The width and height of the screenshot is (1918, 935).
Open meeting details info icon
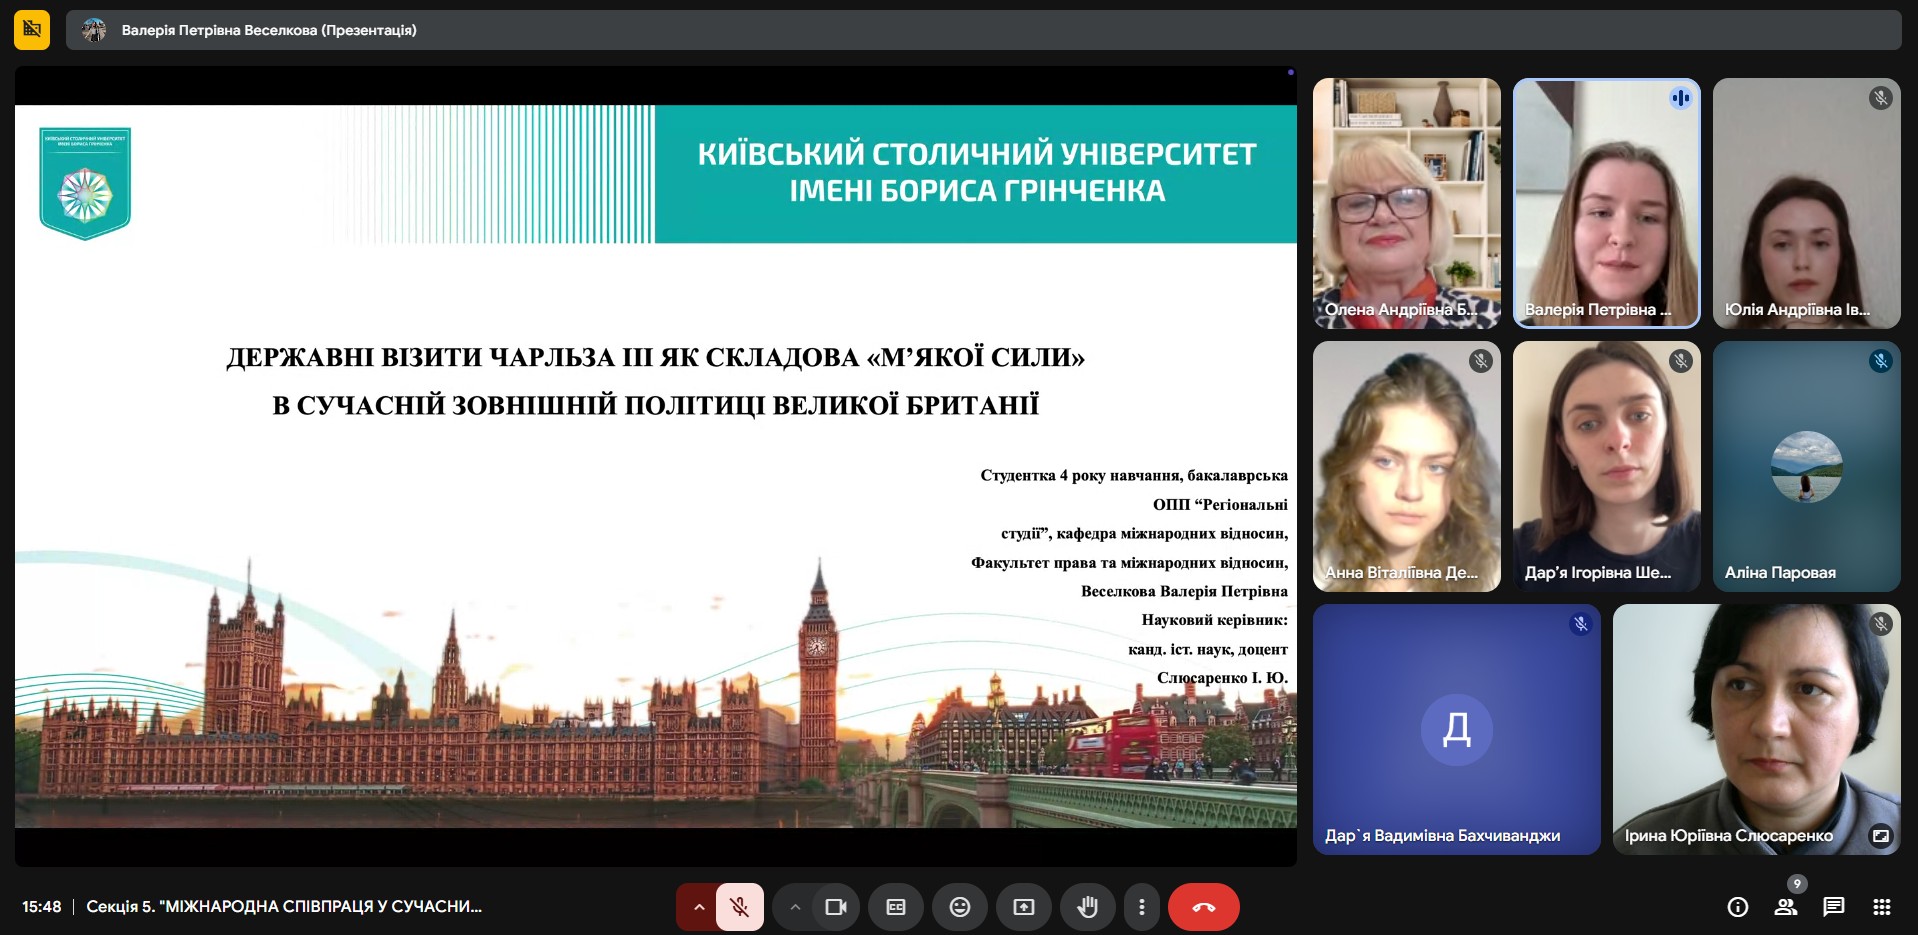[x=1738, y=907]
